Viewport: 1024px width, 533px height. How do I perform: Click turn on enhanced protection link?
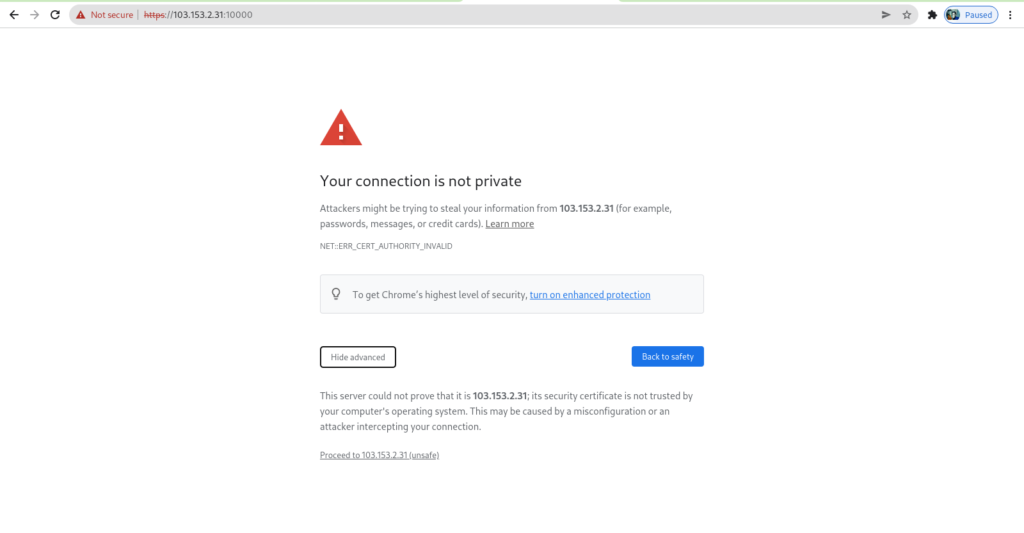590,295
